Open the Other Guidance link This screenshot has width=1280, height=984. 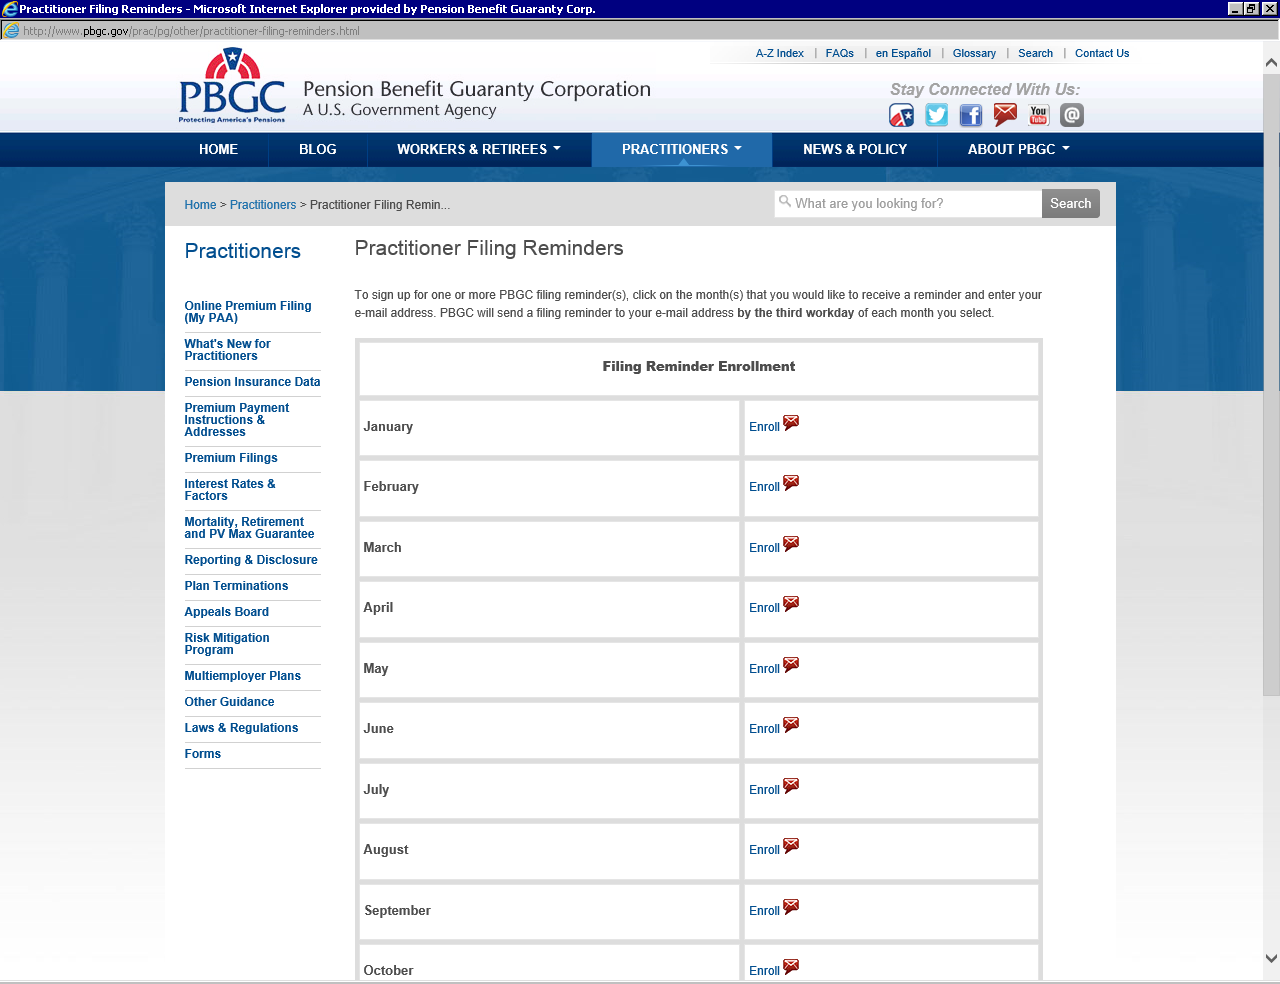pos(229,702)
